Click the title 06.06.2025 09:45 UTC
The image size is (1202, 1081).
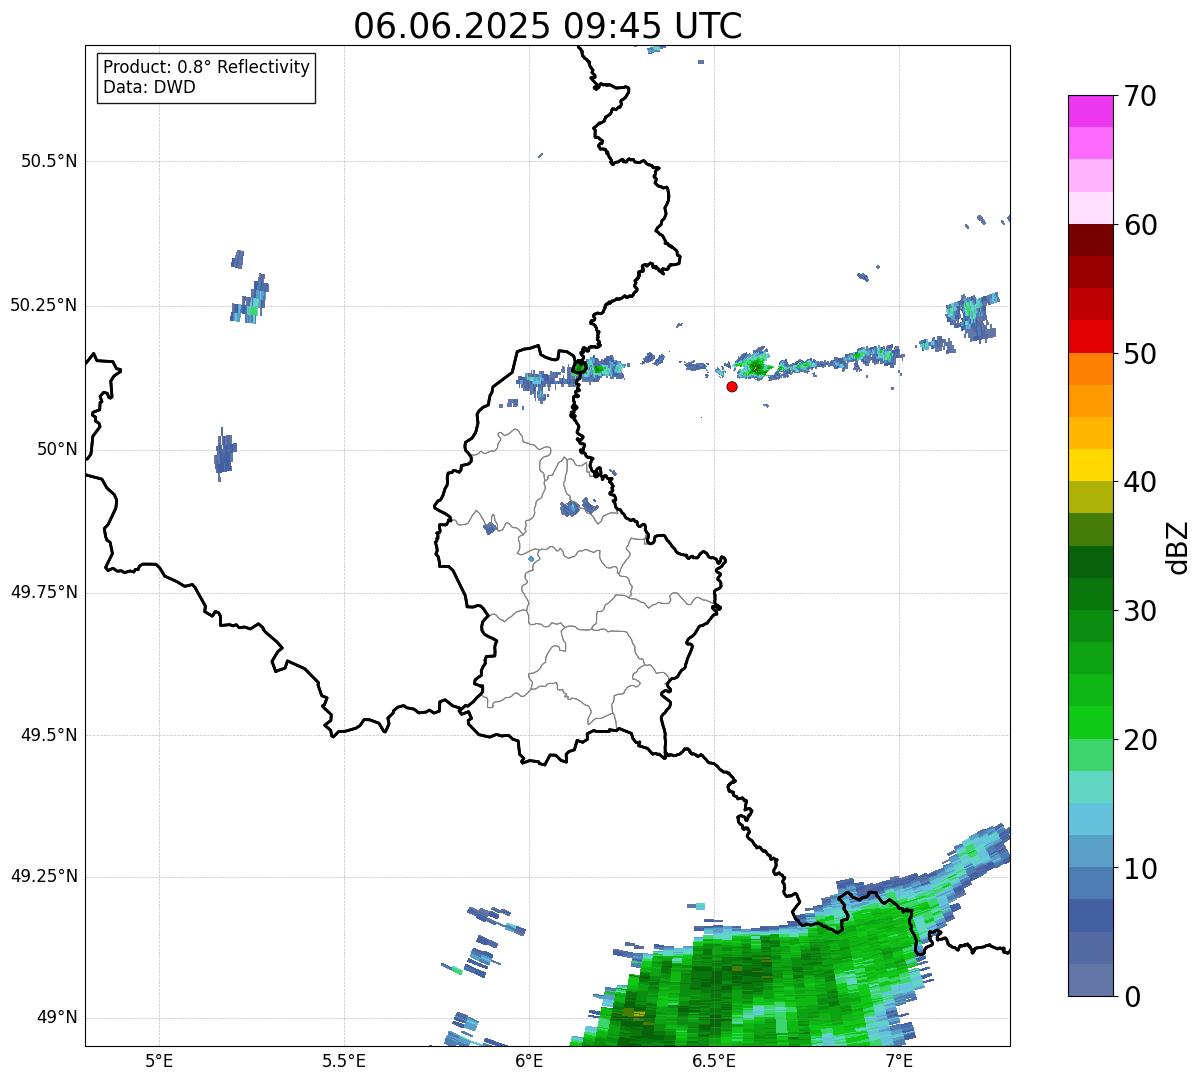coord(548,26)
